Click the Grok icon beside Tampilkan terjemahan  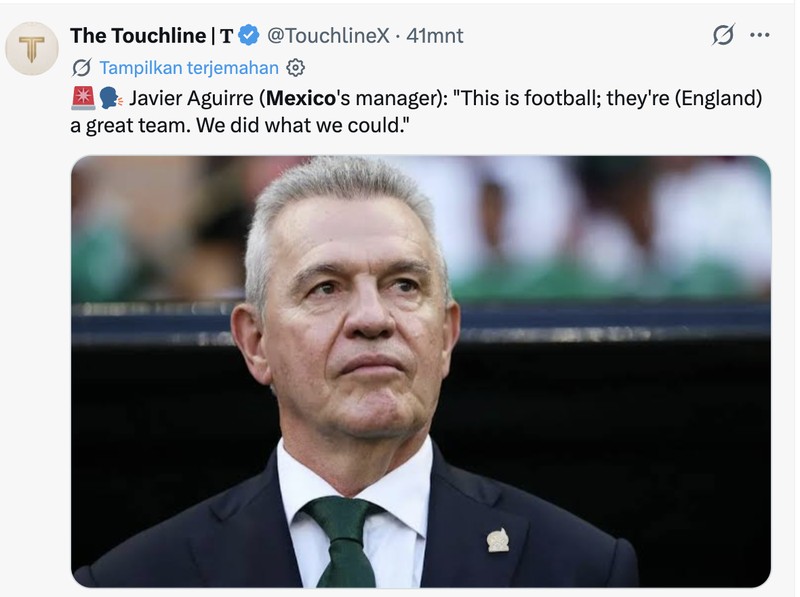(82, 67)
